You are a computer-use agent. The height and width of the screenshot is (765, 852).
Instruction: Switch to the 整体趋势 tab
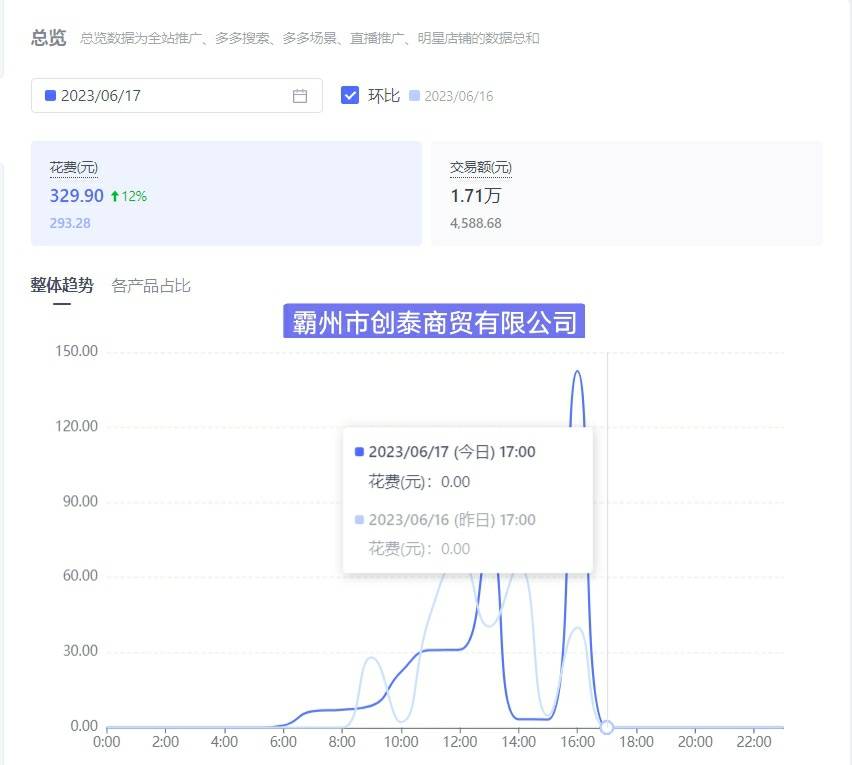pos(62,286)
